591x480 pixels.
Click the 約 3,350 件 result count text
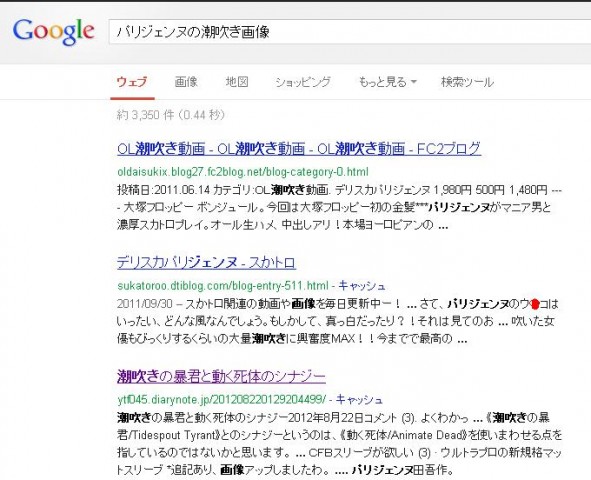tap(171, 115)
